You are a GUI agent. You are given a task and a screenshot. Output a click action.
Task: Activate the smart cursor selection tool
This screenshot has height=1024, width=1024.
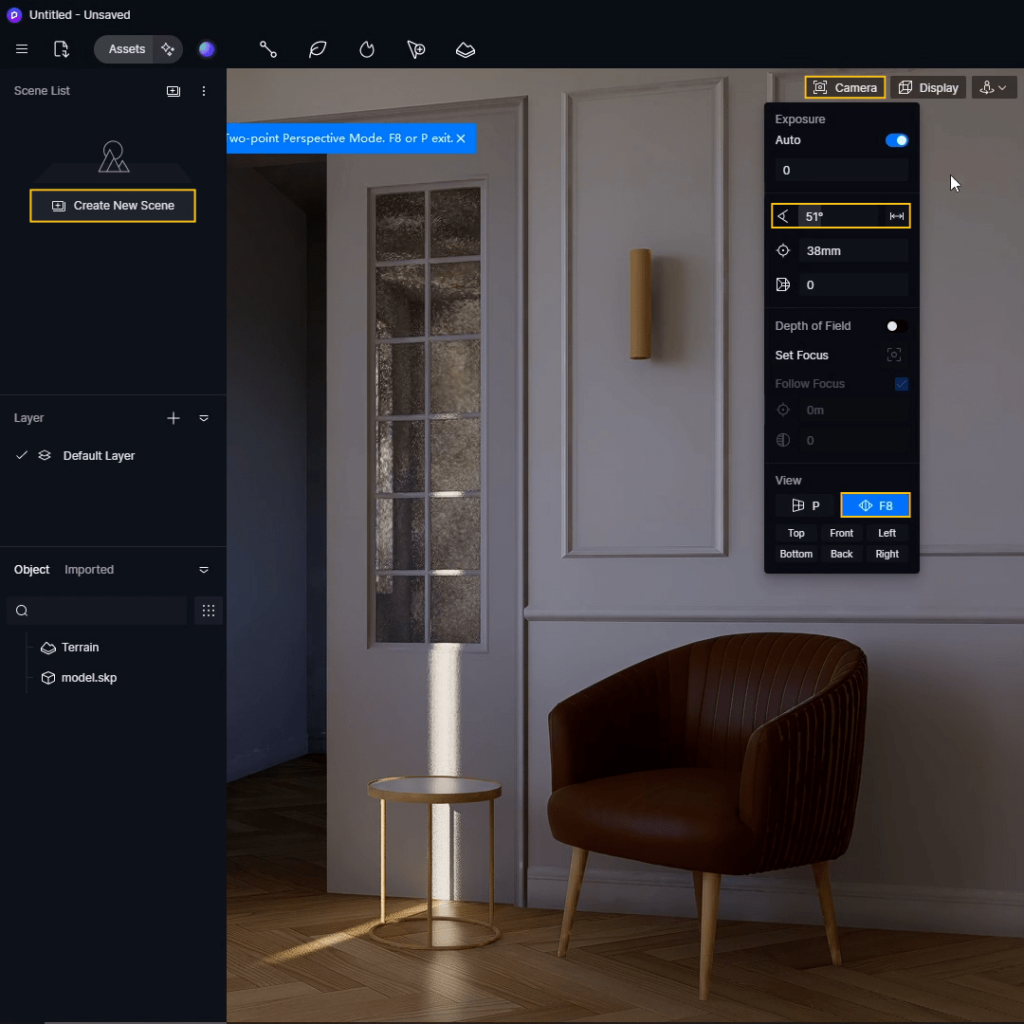pos(415,49)
